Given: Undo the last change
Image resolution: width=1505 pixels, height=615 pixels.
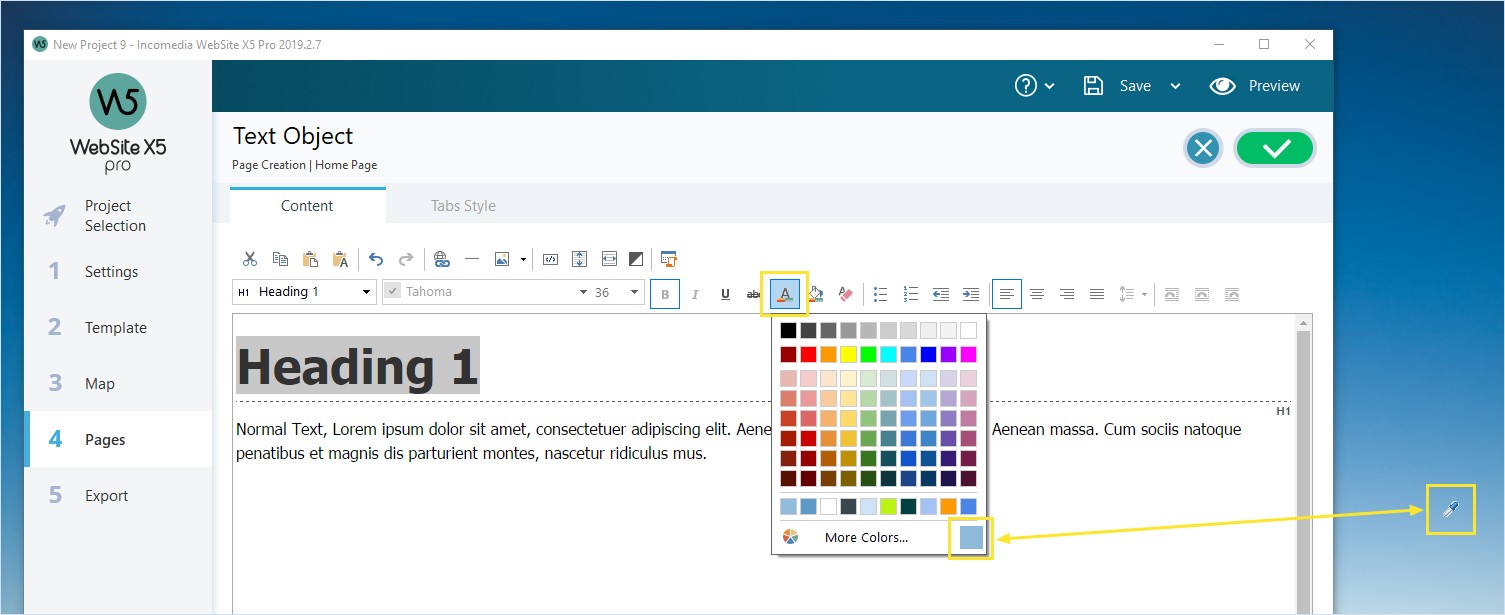Looking at the screenshot, I should pyautogui.click(x=375, y=258).
